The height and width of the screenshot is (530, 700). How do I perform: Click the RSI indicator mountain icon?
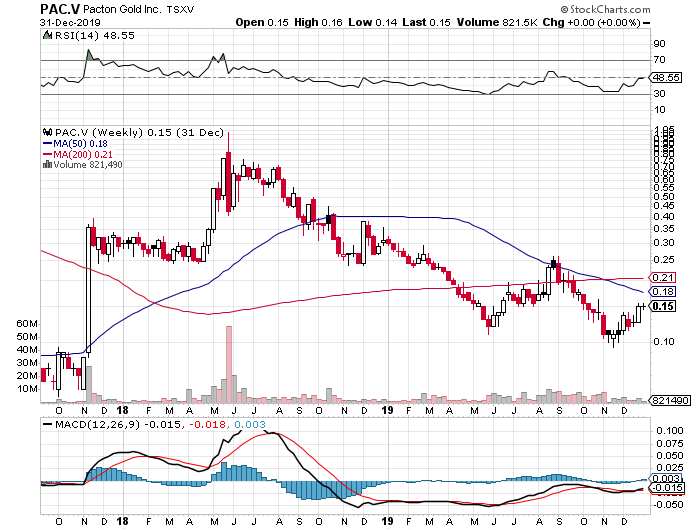pyautogui.click(x=47, y=35)
